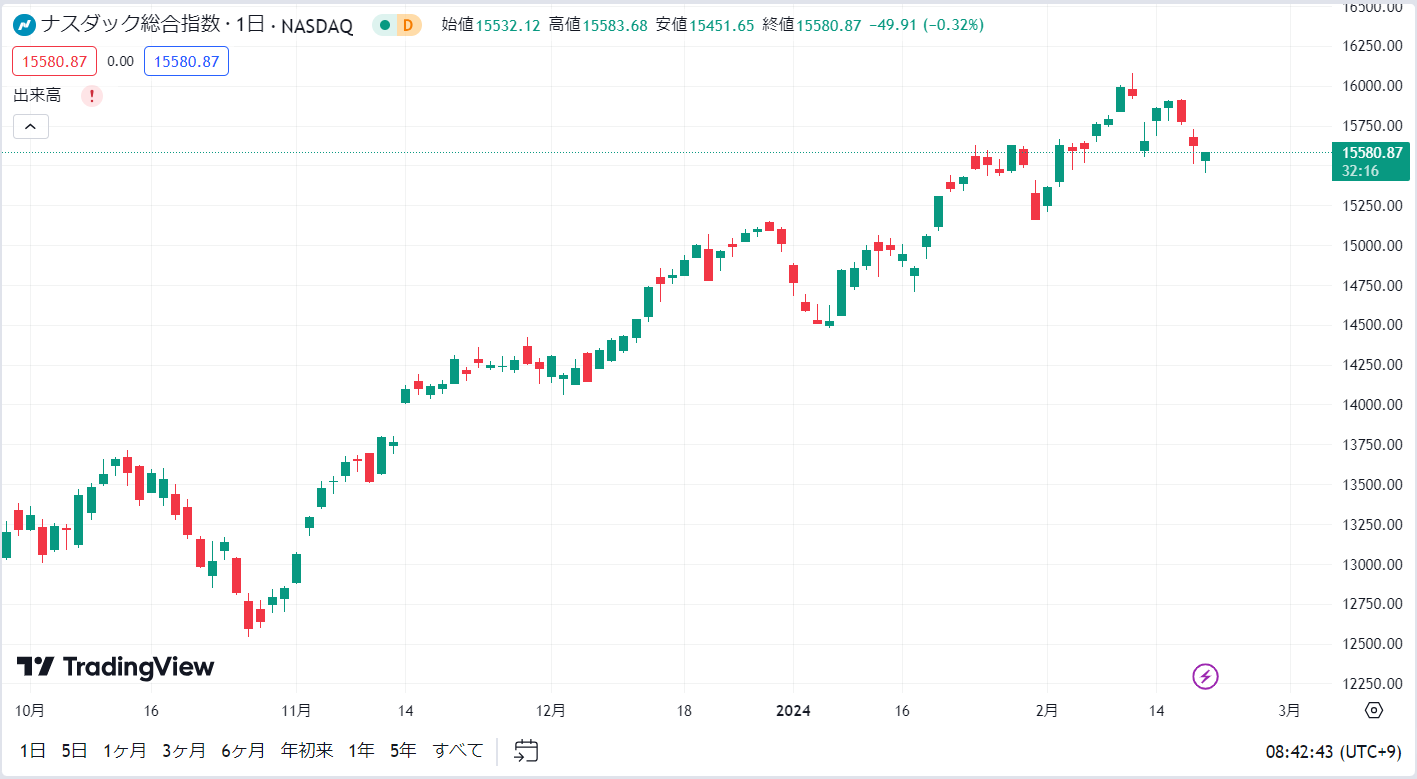
Task: Click the 11月 label on time axis
Action: [x=296, y=711]
